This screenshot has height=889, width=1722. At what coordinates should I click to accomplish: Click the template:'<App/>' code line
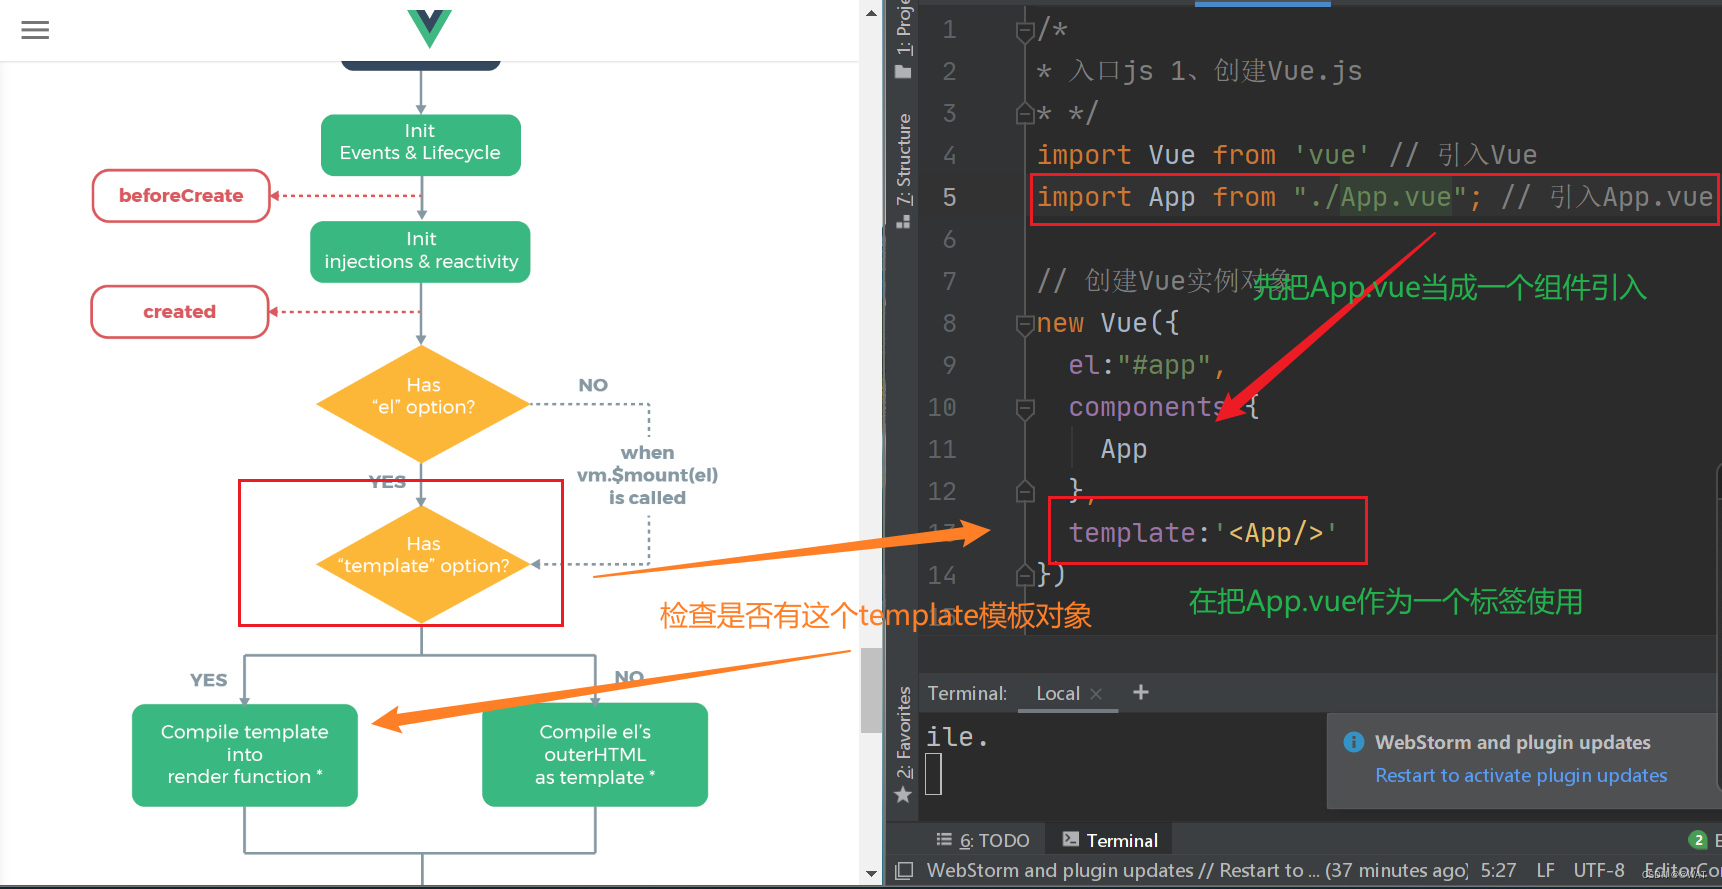pos(1203,533)
